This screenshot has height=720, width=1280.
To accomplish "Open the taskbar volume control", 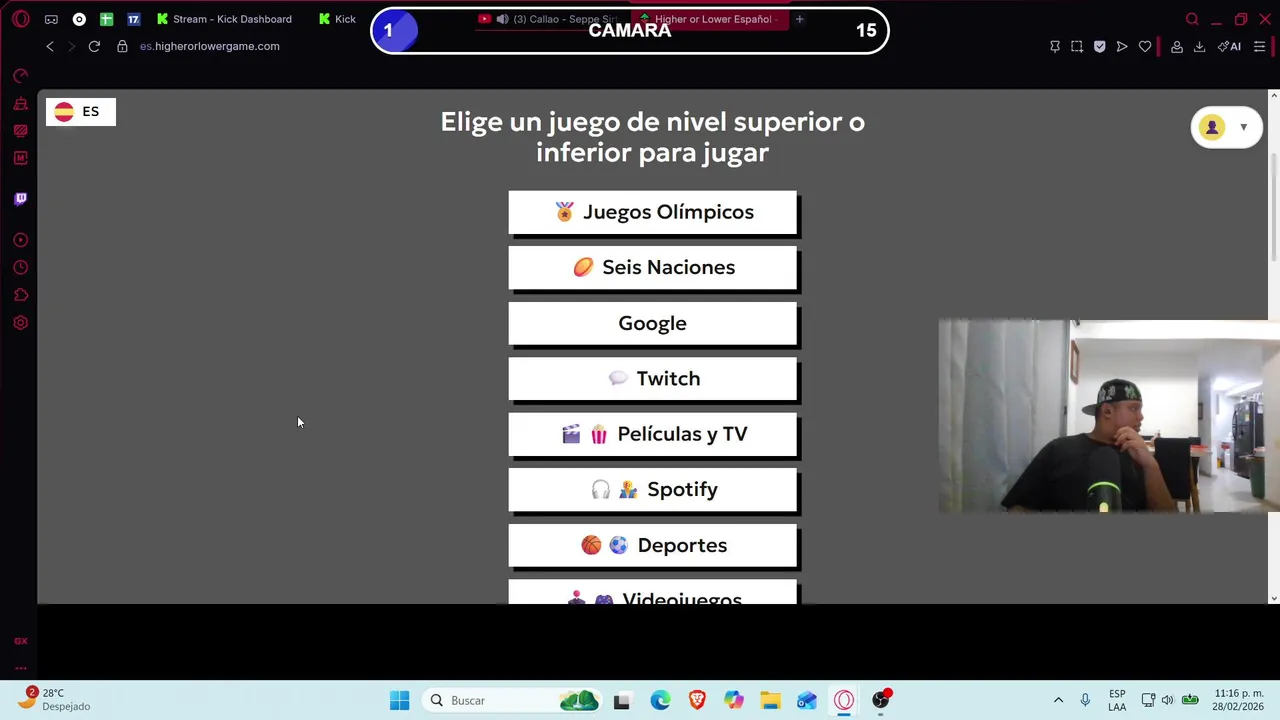I will pos(1167,700).
